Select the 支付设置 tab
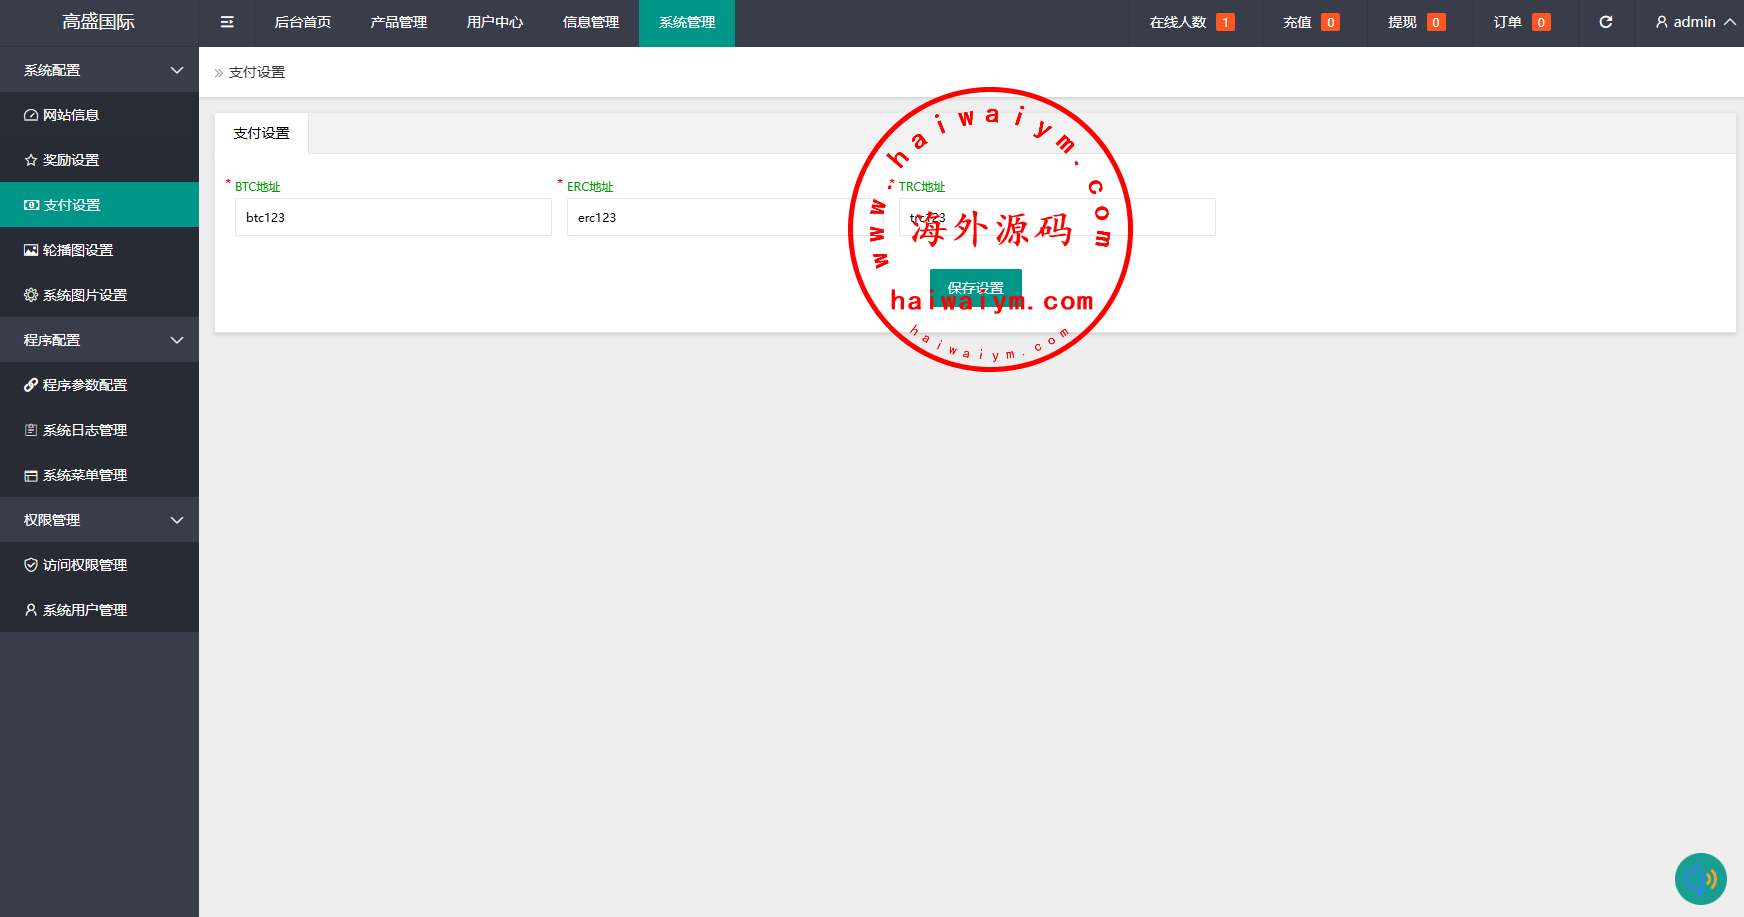 pyautogui.click(x=261, y=133)
